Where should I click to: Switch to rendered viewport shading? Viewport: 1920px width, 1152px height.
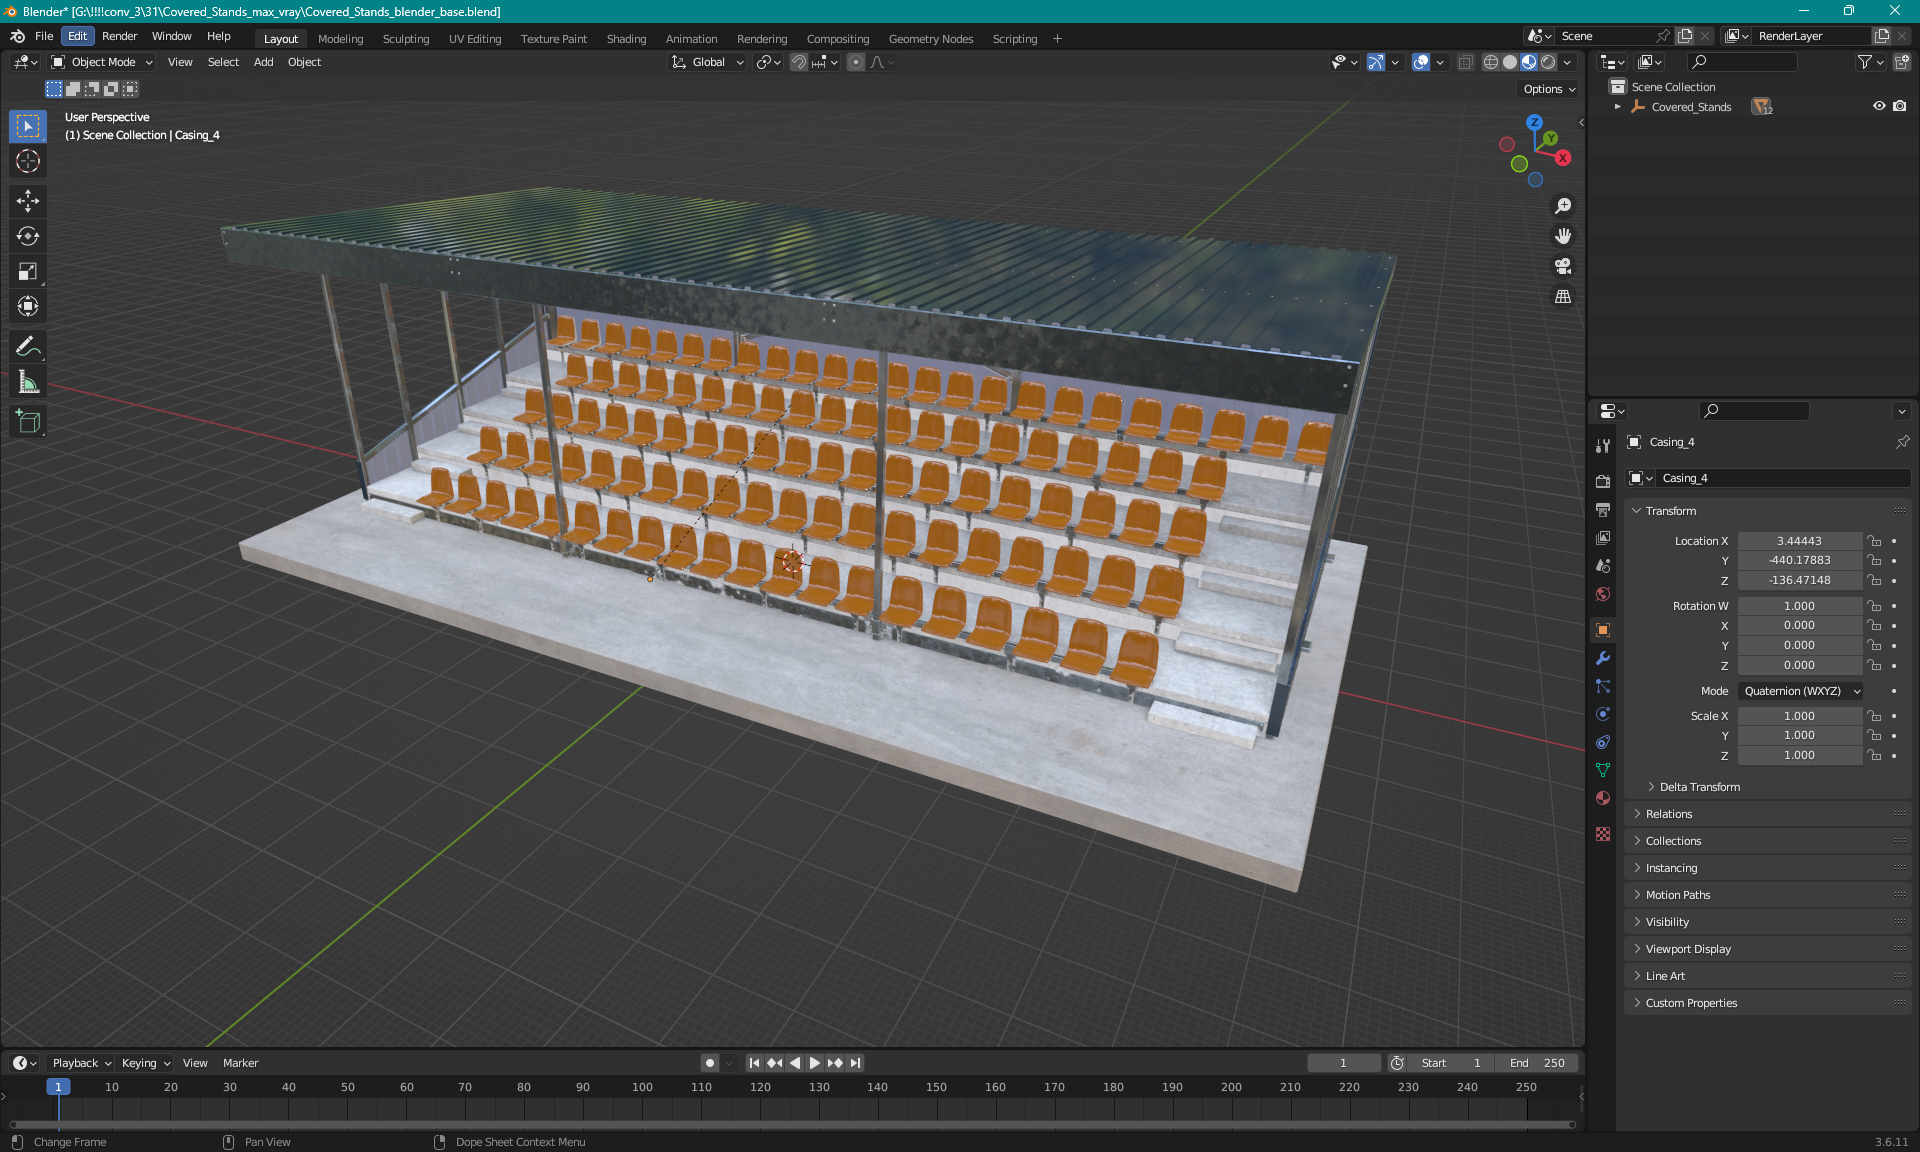[1548, 62]
